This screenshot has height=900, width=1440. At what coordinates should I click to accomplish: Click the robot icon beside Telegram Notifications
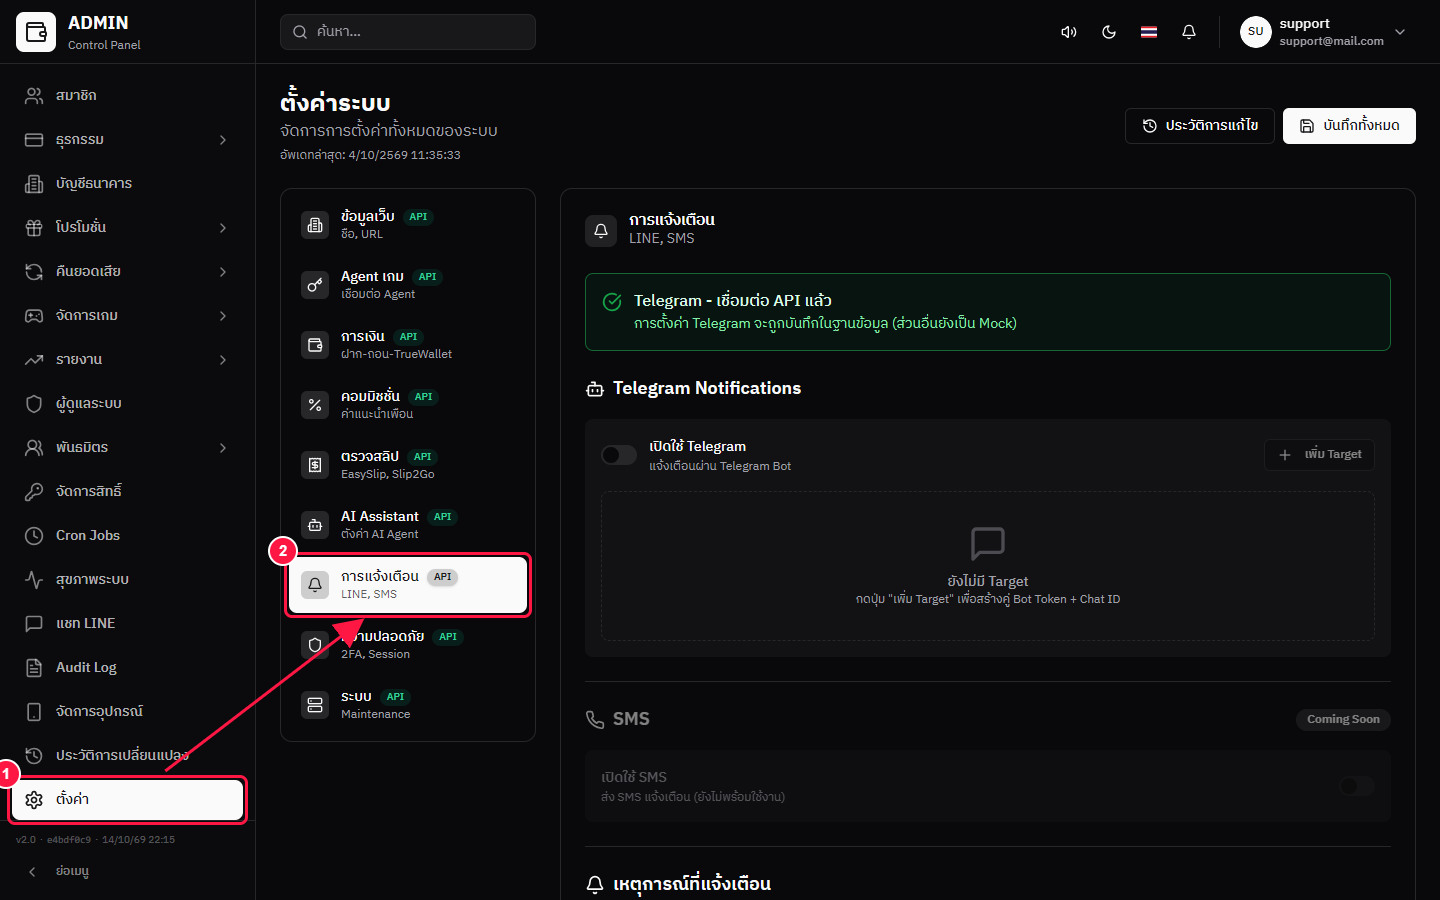pyautogui.click(x=595, y=389)
